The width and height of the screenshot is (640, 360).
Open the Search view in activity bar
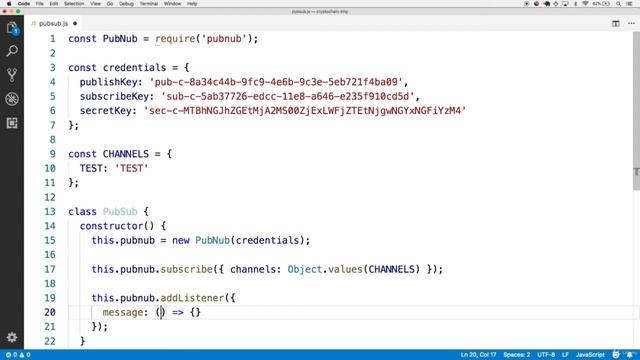[12, 51]
